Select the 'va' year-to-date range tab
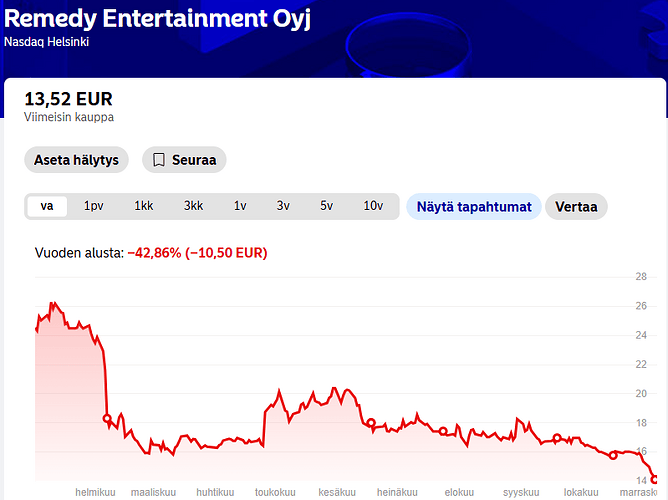 [47, 206]
